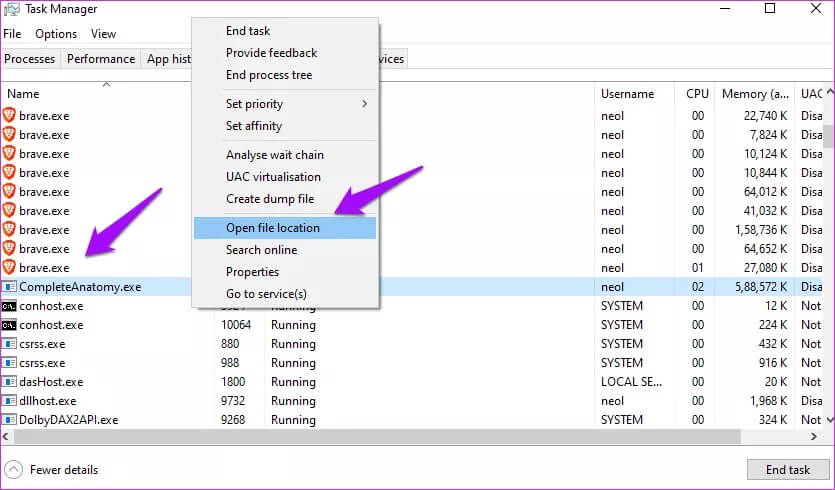The image size is (835, 490).
Task: Click the Brave icon in the 7,824 K row
Action: click(9, 134)
